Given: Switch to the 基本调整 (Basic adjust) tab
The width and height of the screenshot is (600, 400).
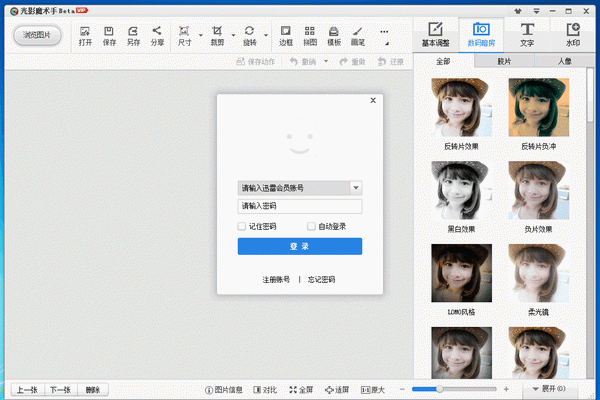Looking at the screenshot, I should (x=435, y=34).
